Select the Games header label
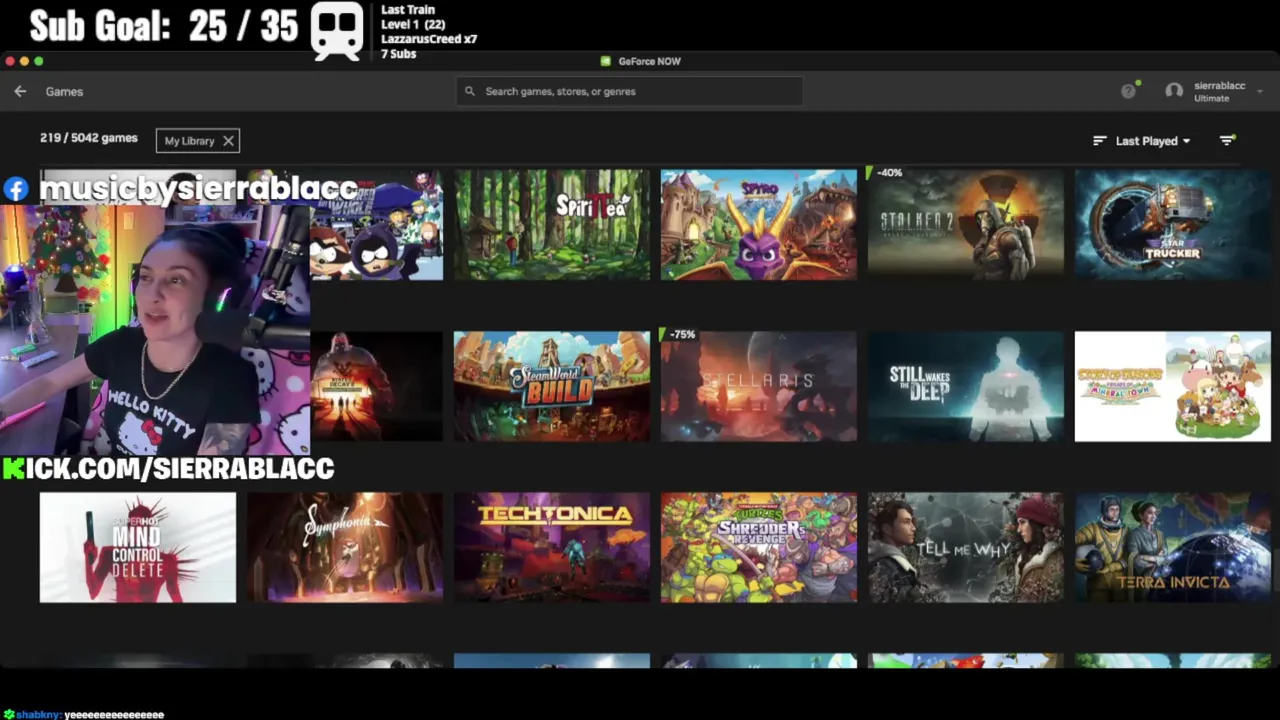This screenshot has width=1280, height=720. [x=64, y=91]
